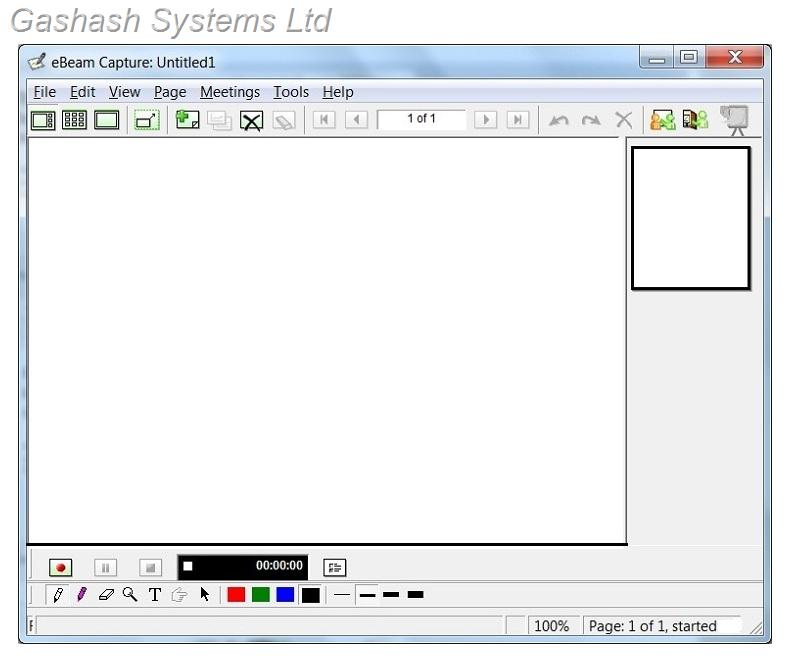Open the recording options icon
Image resolution: width=798 pixels, height=658 pixels.
334,567
